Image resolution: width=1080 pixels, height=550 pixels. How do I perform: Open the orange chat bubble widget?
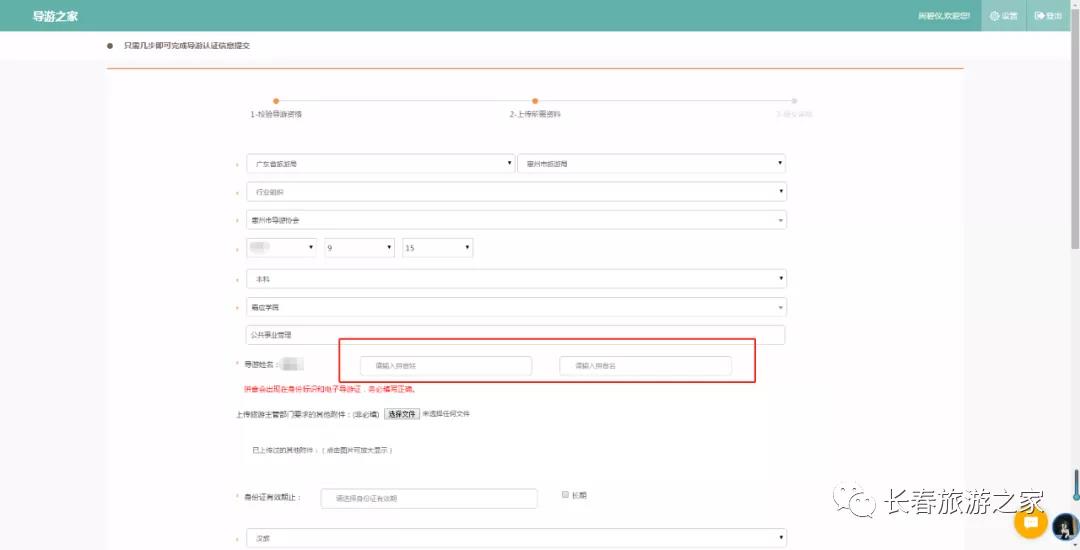click(x=1030, y=521)
